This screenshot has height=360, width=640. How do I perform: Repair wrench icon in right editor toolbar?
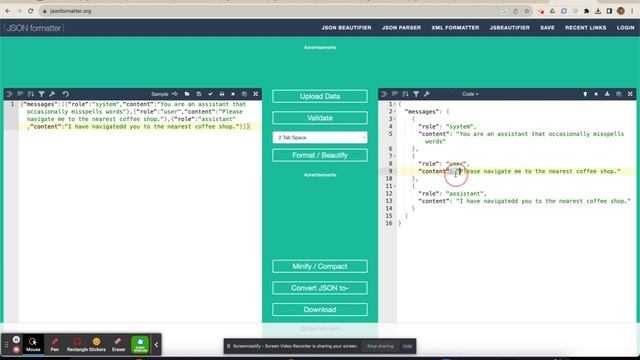[x=427, y=94]
